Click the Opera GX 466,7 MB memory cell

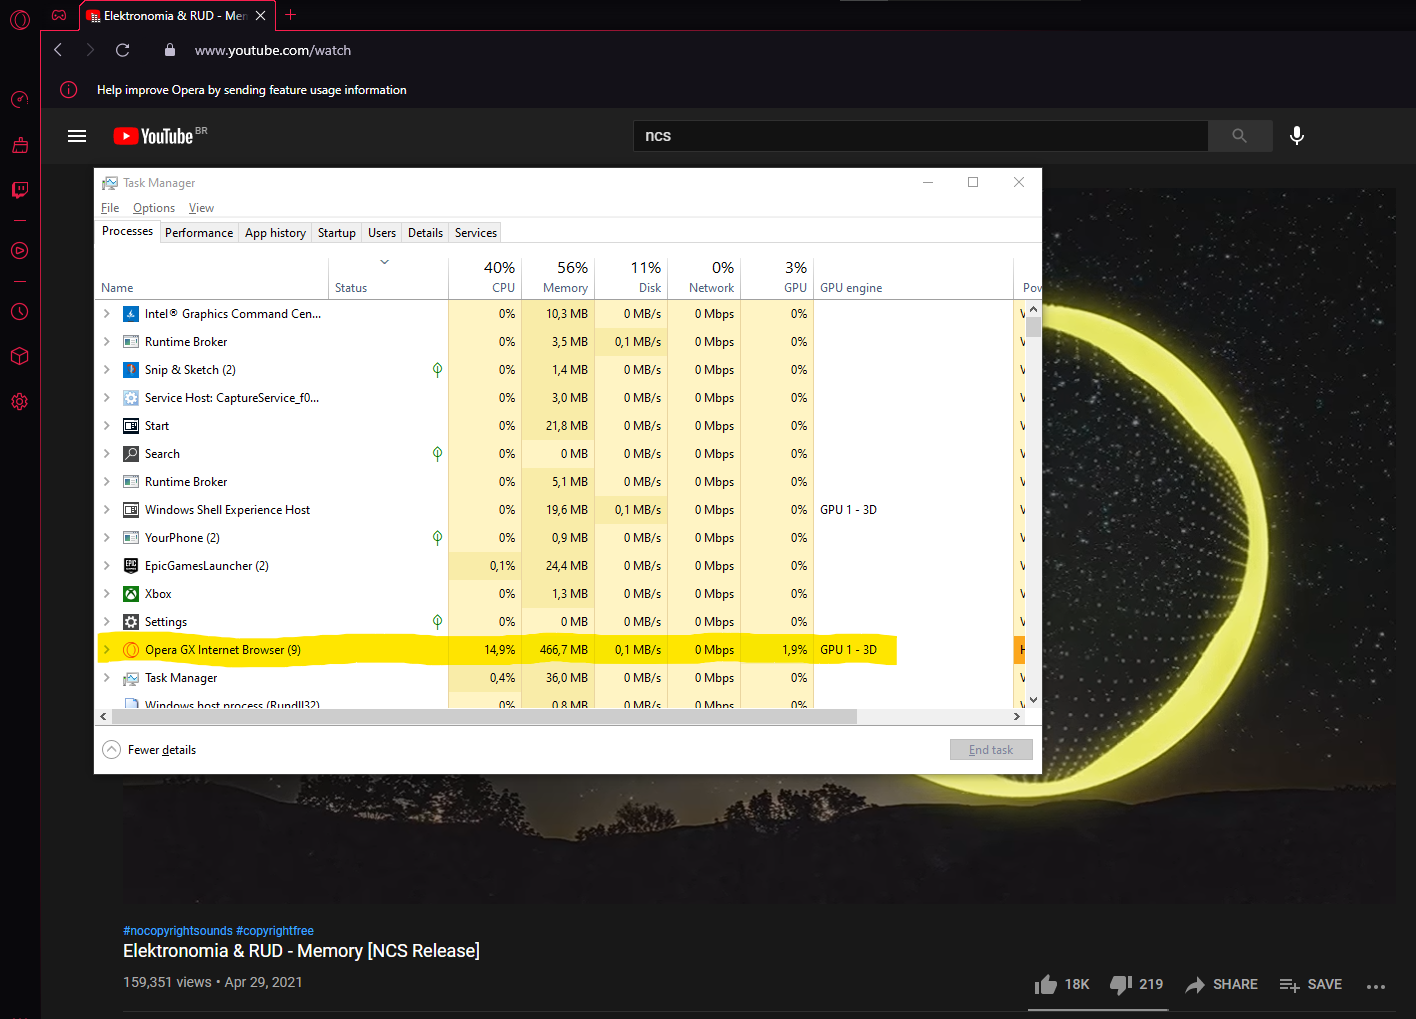point(558,650)
